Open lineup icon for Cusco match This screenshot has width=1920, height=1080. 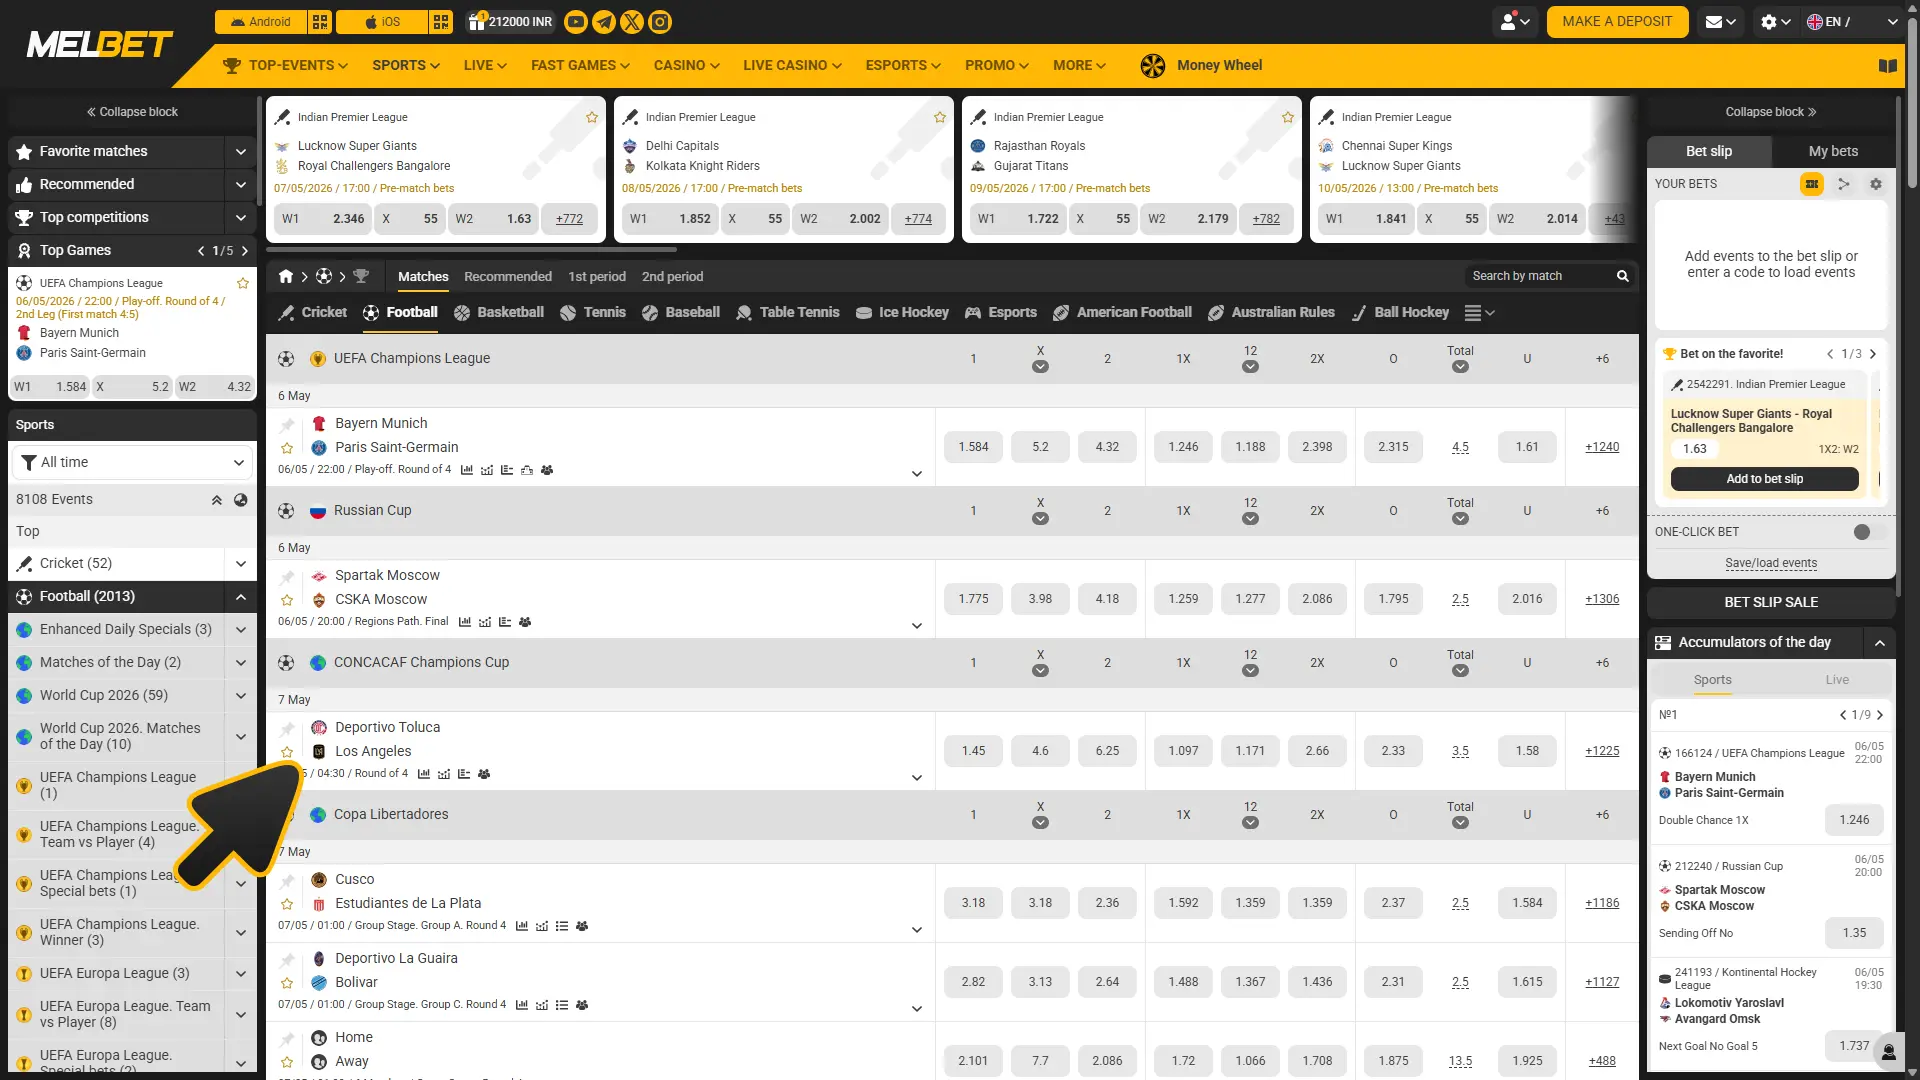click(582, 926)
